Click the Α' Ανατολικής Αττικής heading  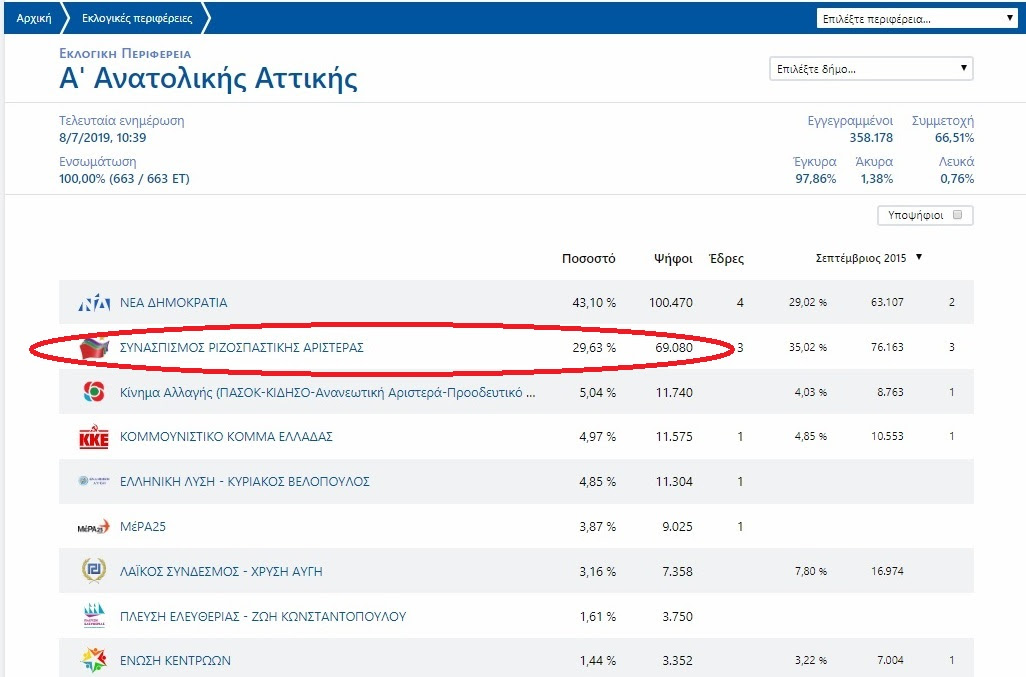[208, 78]
